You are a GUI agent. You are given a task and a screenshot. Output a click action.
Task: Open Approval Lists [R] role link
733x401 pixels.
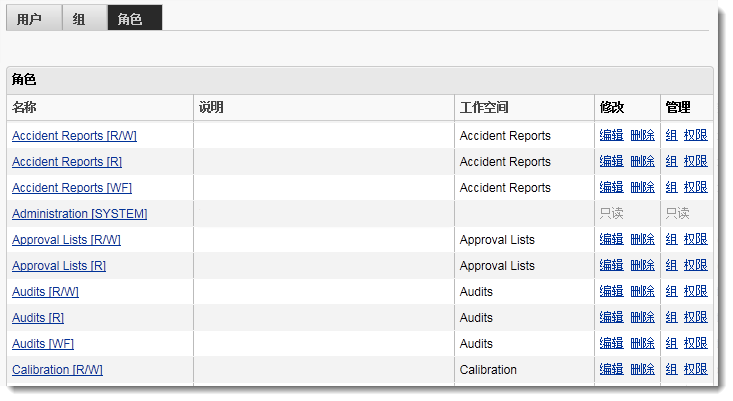pyautogui.click(x=59, y=266)
